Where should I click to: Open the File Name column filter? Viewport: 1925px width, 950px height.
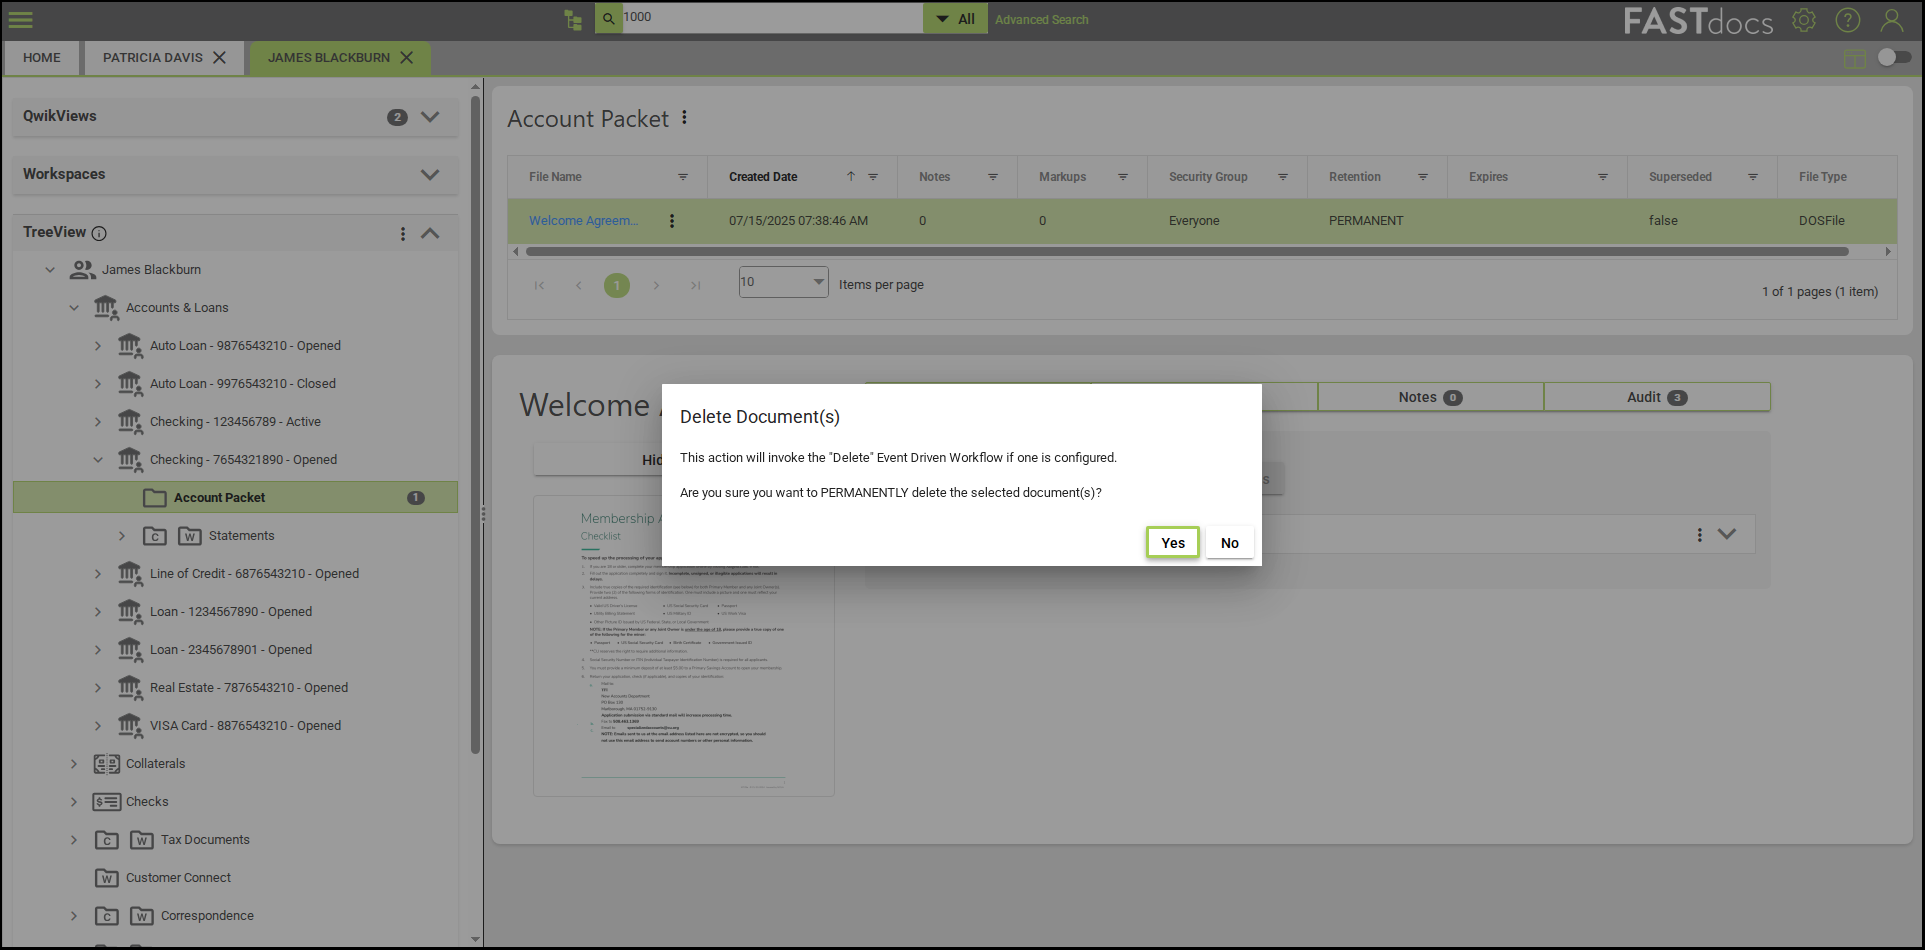click(x=683, y=177)
